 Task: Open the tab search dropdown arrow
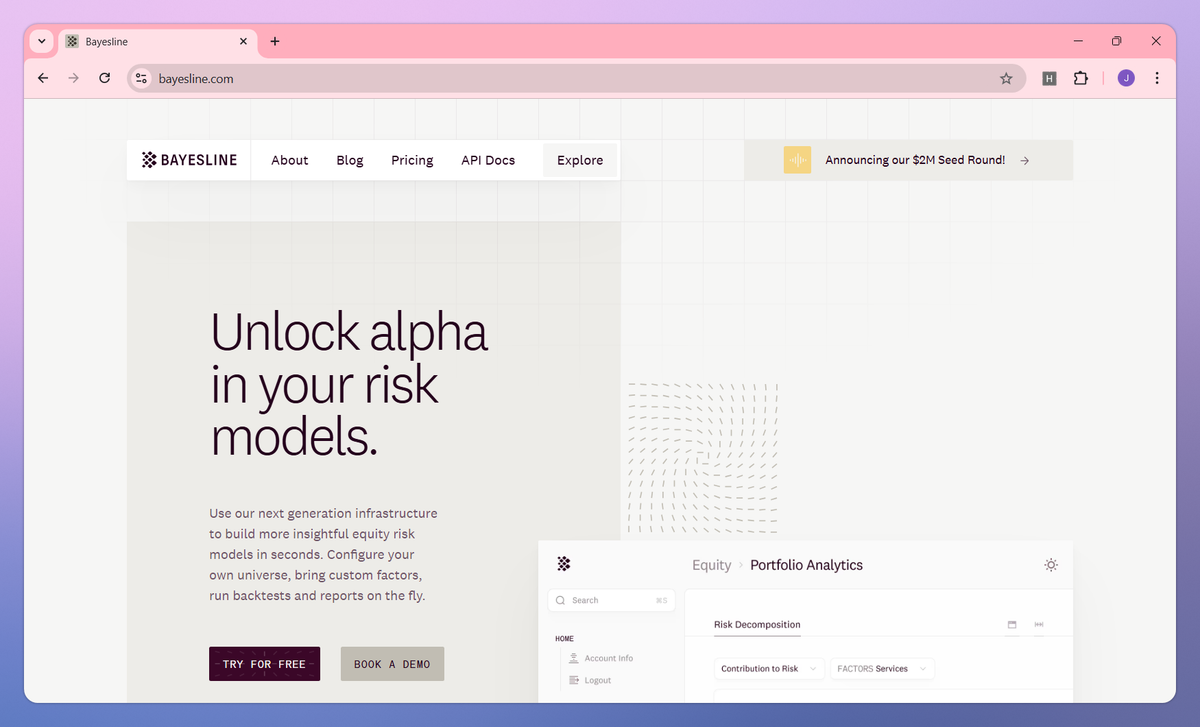(41, 41)
